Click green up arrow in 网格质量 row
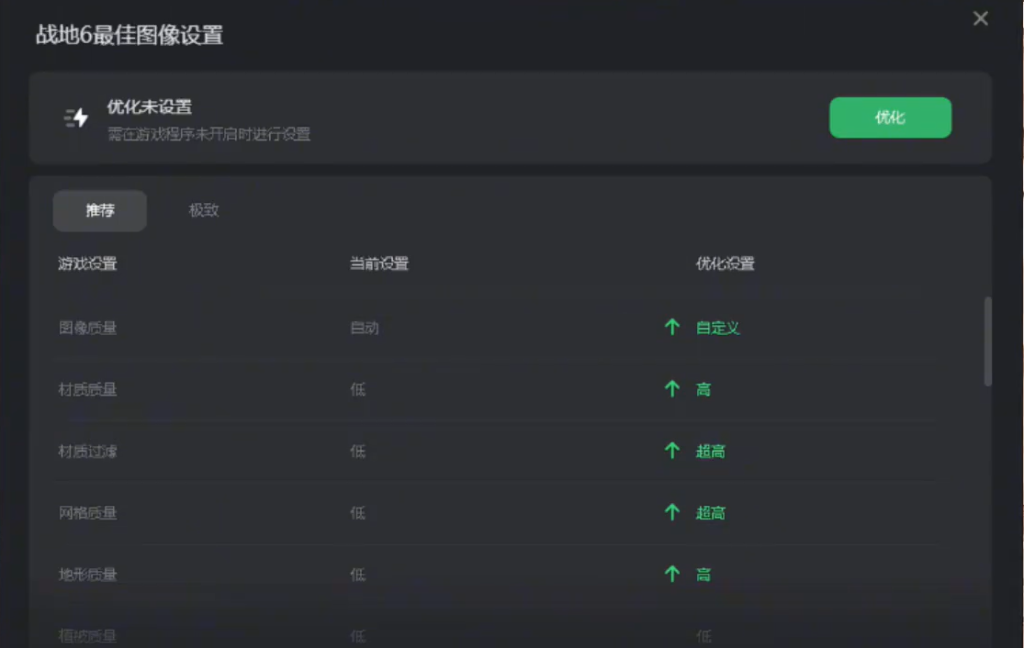Viewport: 1024px width, 648px height. tap(672, 513)
